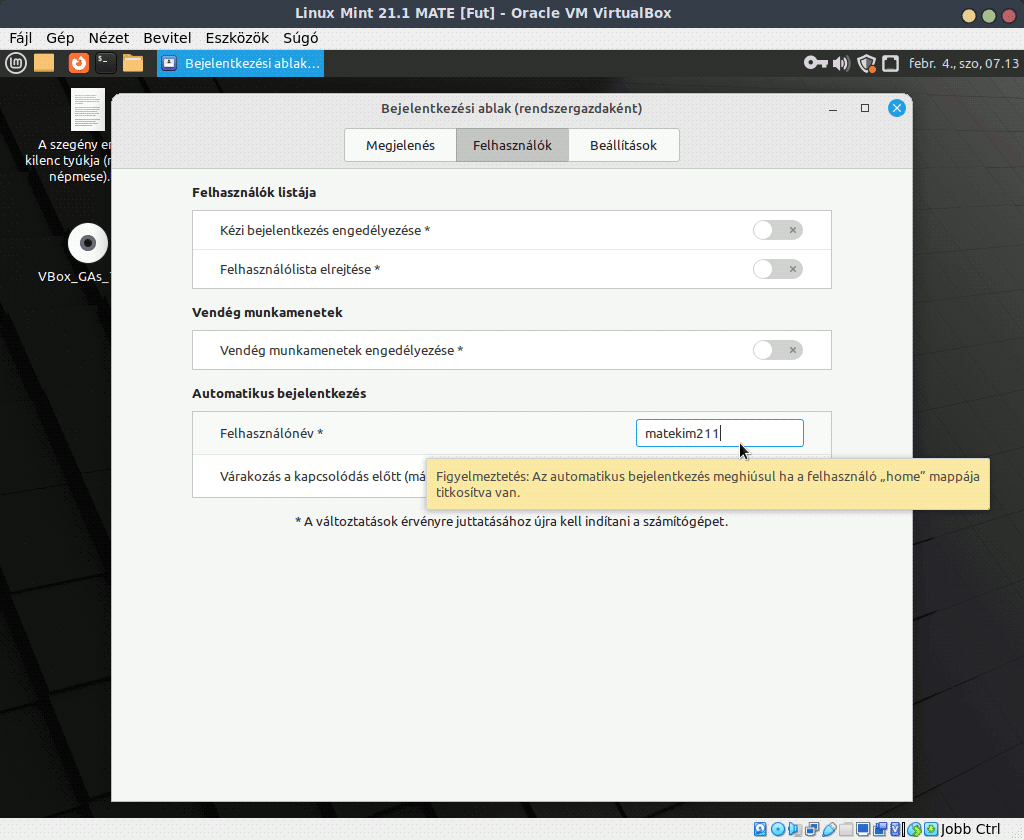Switch to the Beállítások tab

[624, 145]
